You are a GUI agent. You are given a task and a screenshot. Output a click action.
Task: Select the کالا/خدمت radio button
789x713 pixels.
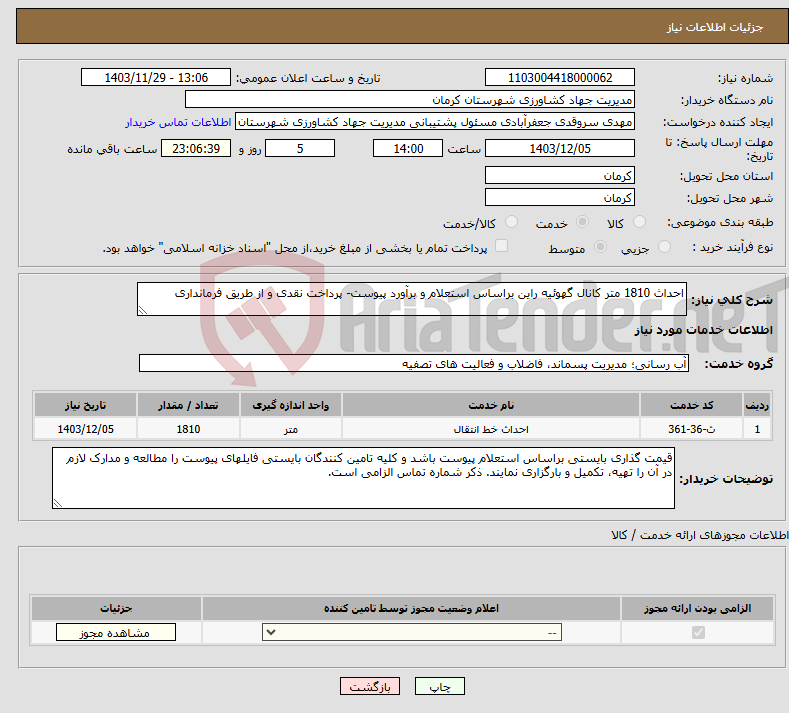click(x=511, y=222)
